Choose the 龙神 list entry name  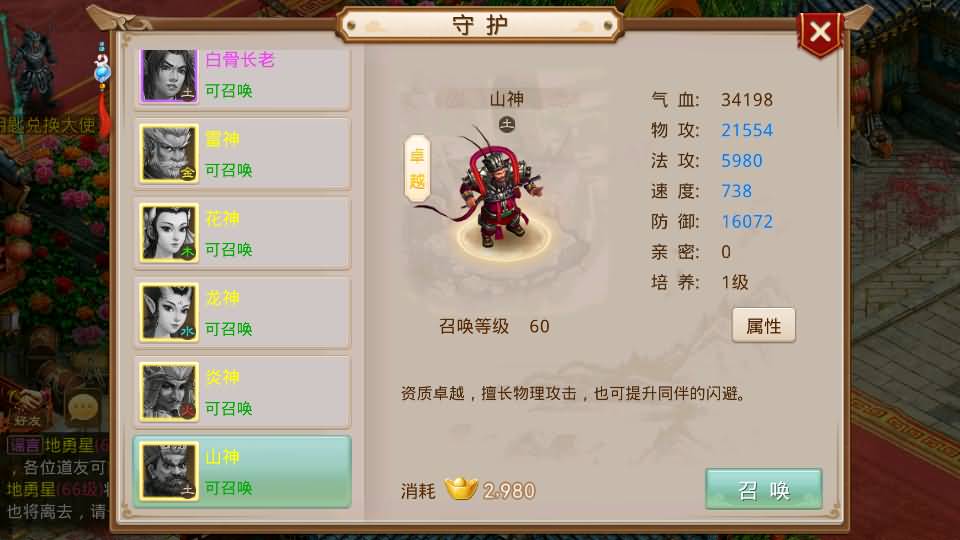(x=222, y=298)
